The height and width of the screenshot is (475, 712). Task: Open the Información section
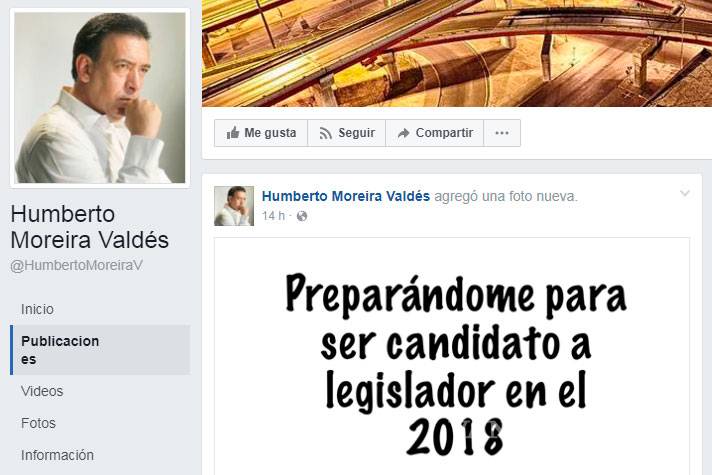tap(57, 455)
